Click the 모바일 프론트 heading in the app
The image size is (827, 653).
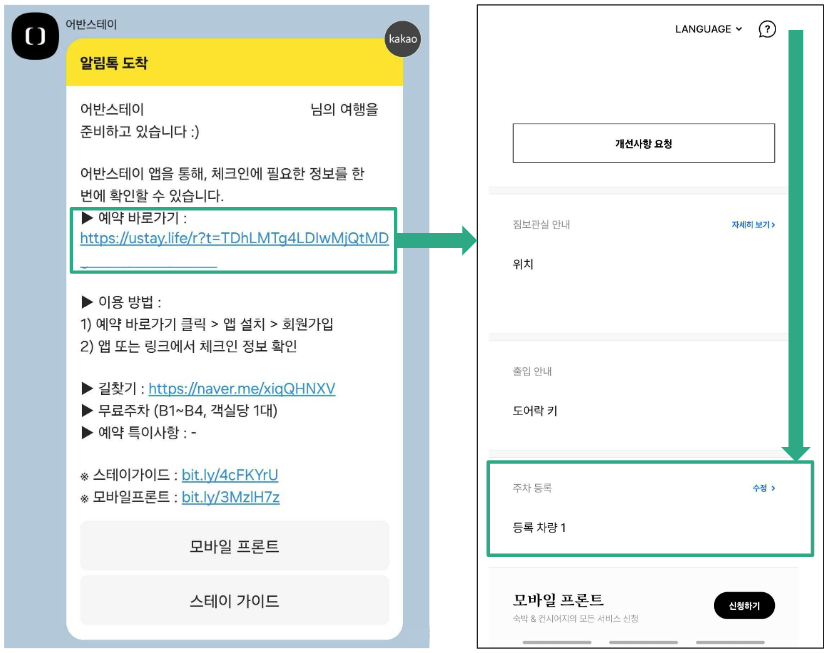tap(558, 600)
